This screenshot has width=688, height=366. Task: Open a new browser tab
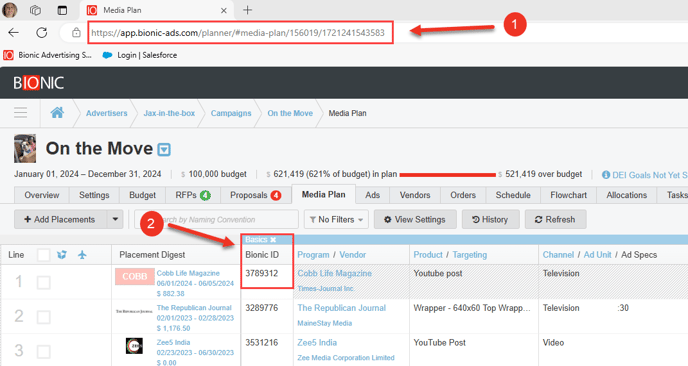click(247, 10)
